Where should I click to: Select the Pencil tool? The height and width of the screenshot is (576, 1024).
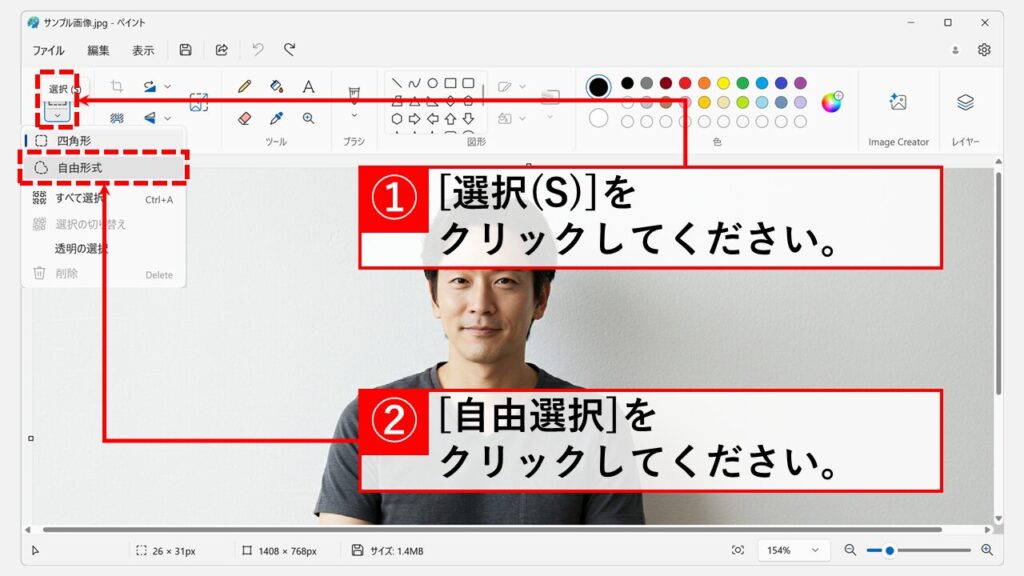point(244,87)
